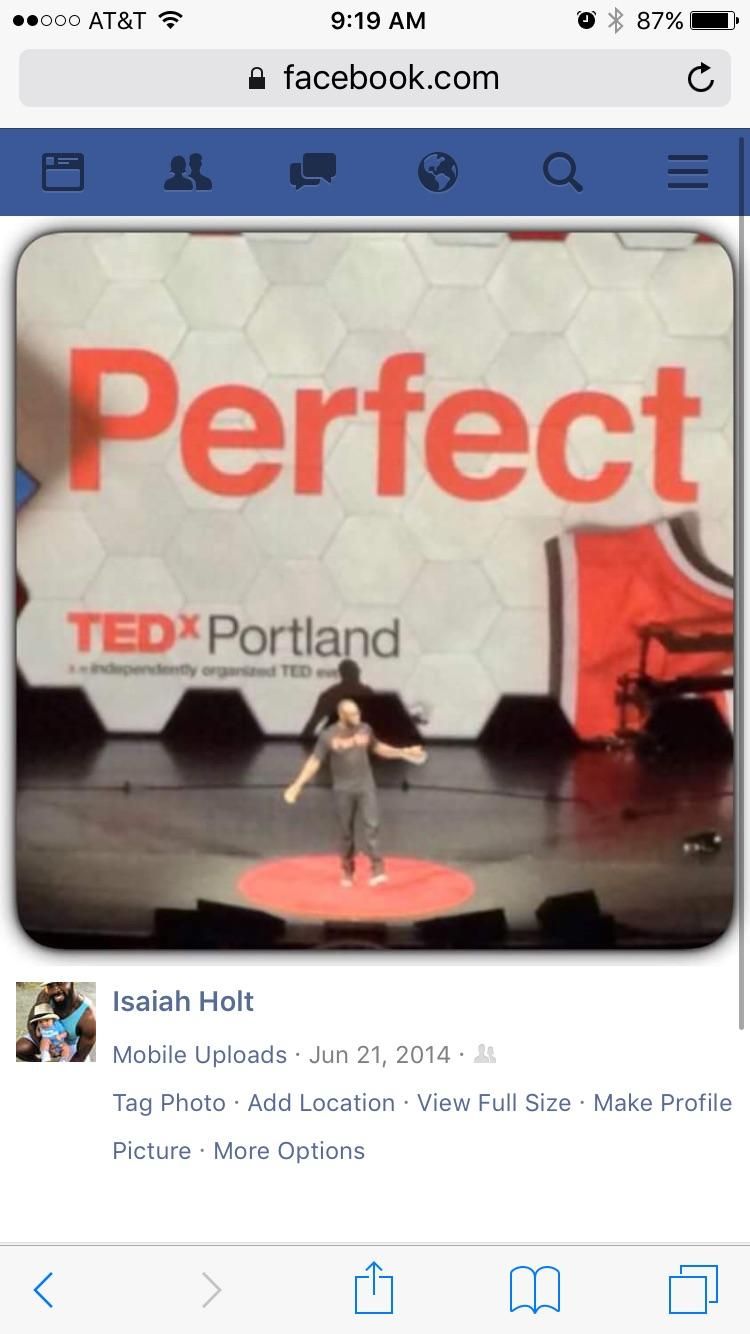Open the messages chat bubbles icon
This screenshot has width=750, height=1334.
tap(313, 172)
